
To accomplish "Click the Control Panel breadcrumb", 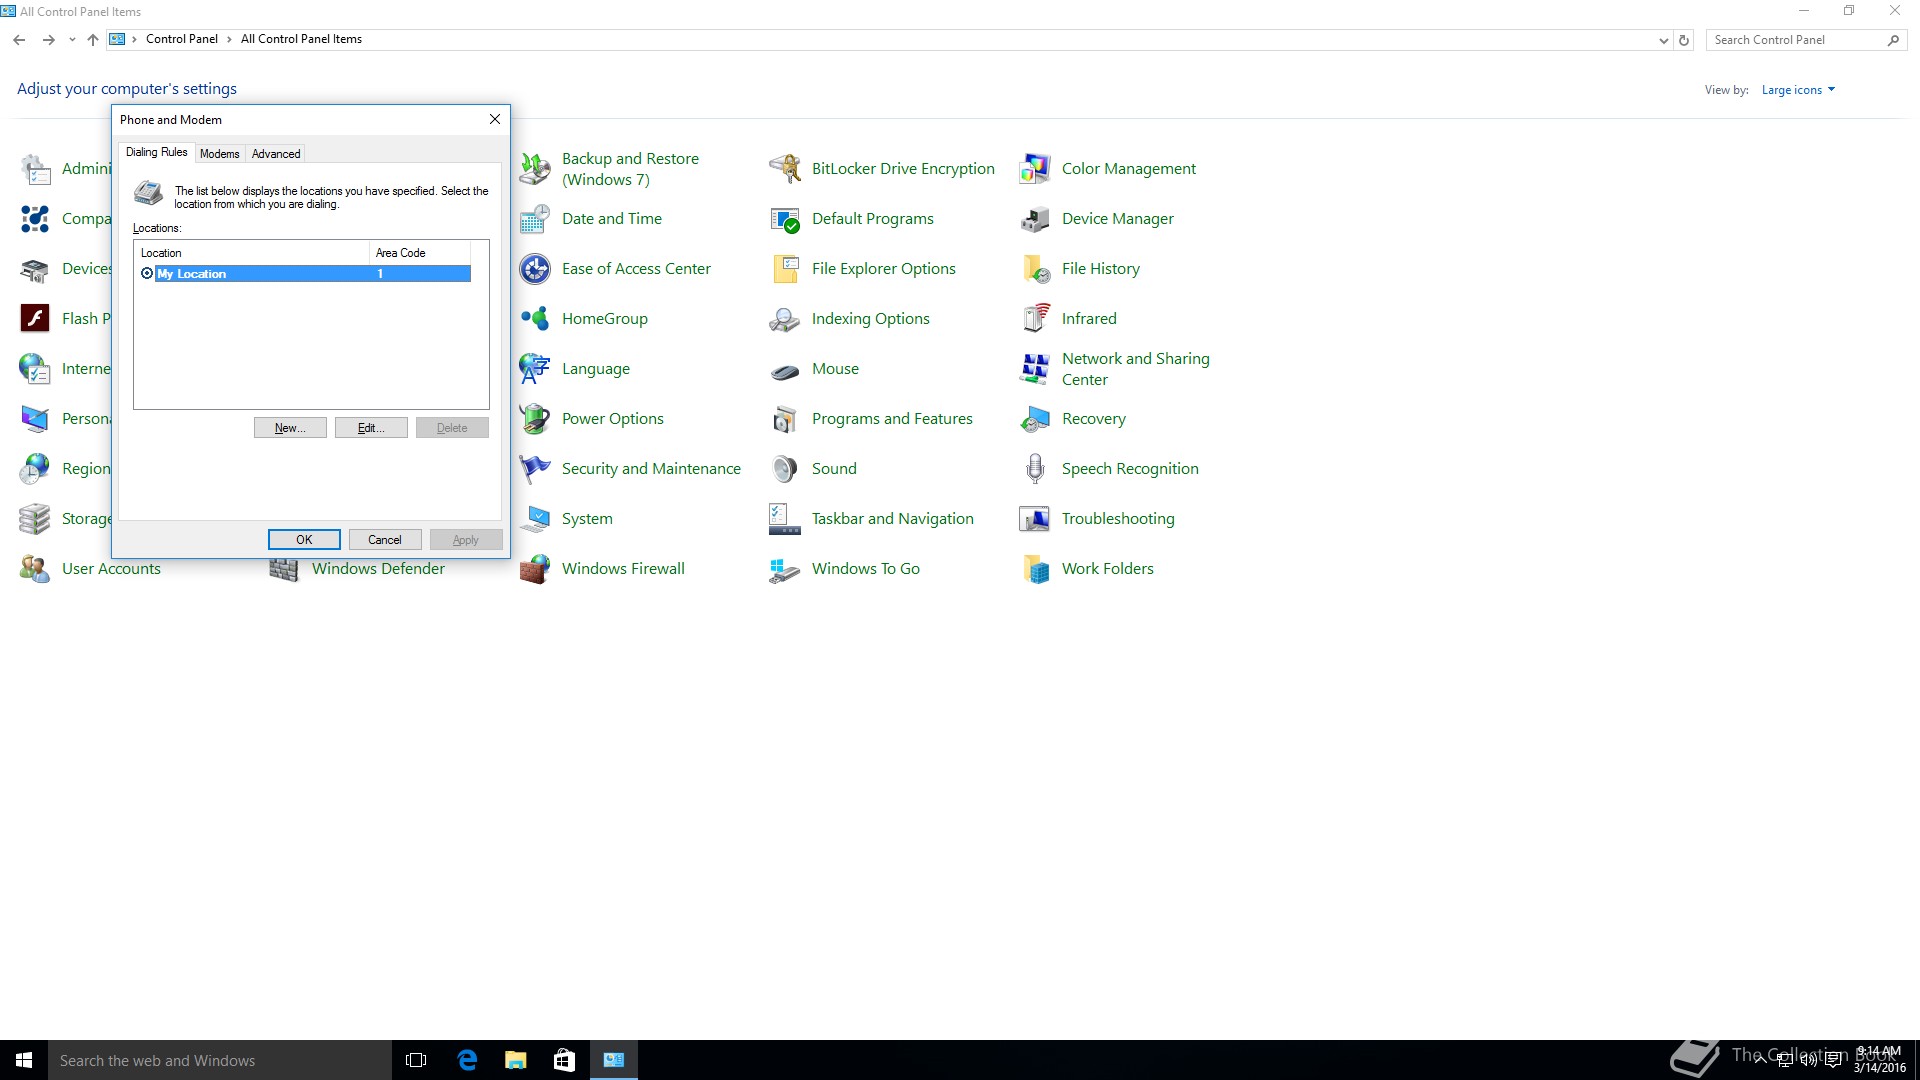I will point(182,39).
